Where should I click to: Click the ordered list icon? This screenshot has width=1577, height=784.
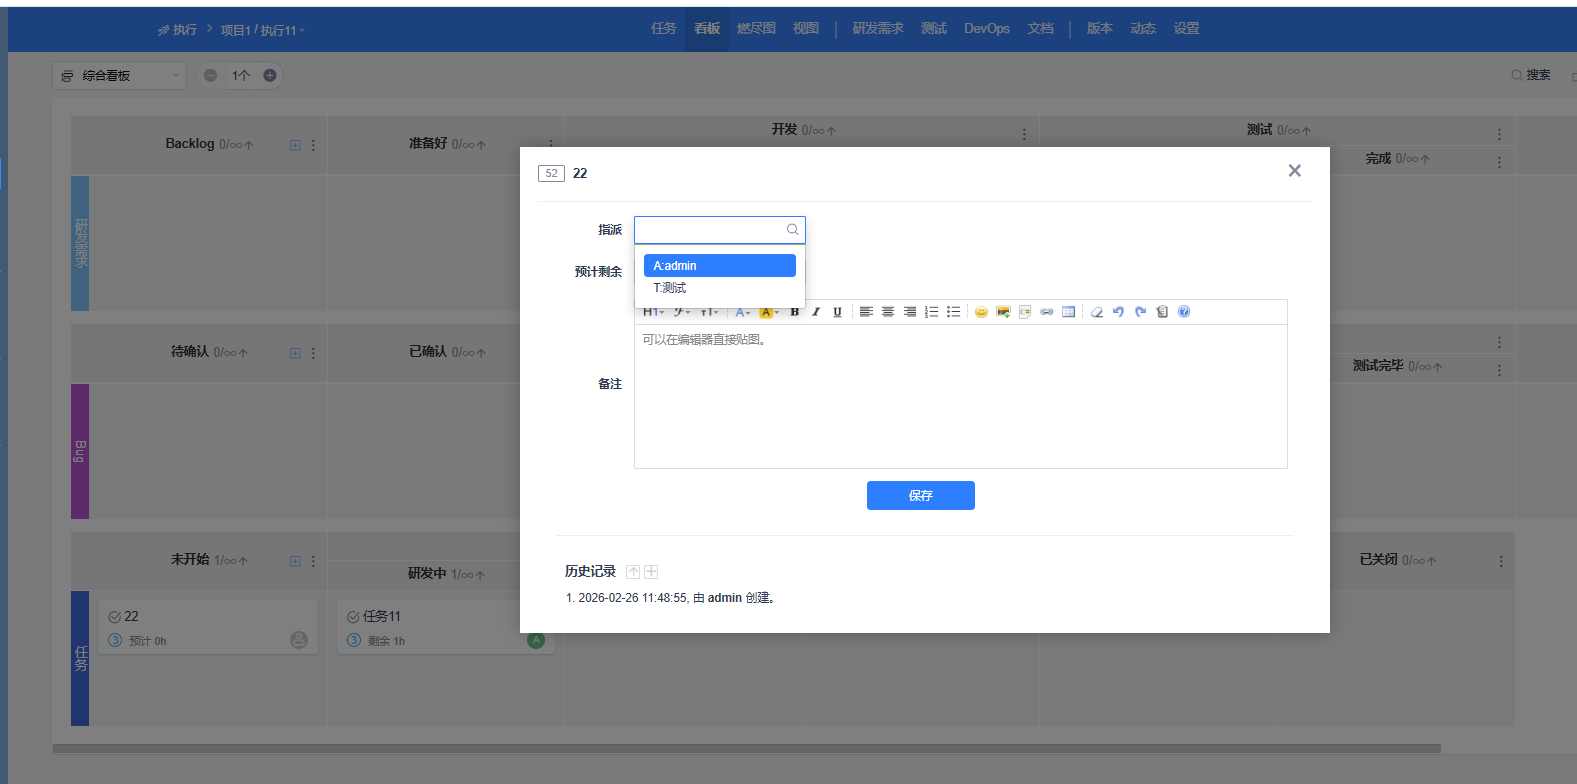pos(931,312)
